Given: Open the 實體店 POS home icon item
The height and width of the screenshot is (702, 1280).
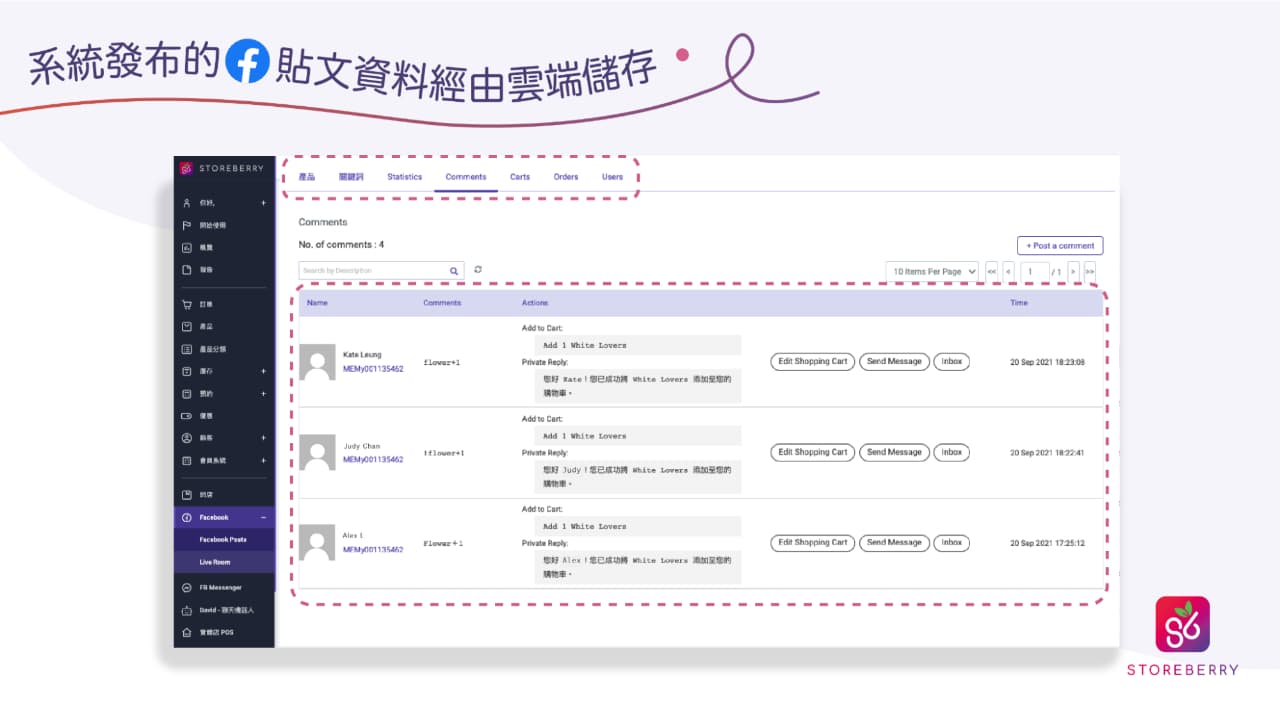Looking at the screenshot, I should [187, 632].
